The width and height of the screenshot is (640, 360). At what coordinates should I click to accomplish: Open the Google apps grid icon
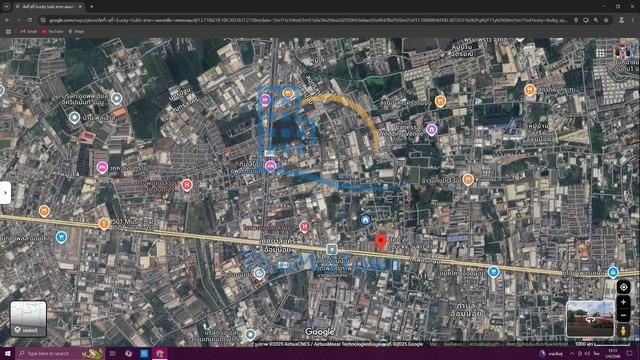pos(600,53)
